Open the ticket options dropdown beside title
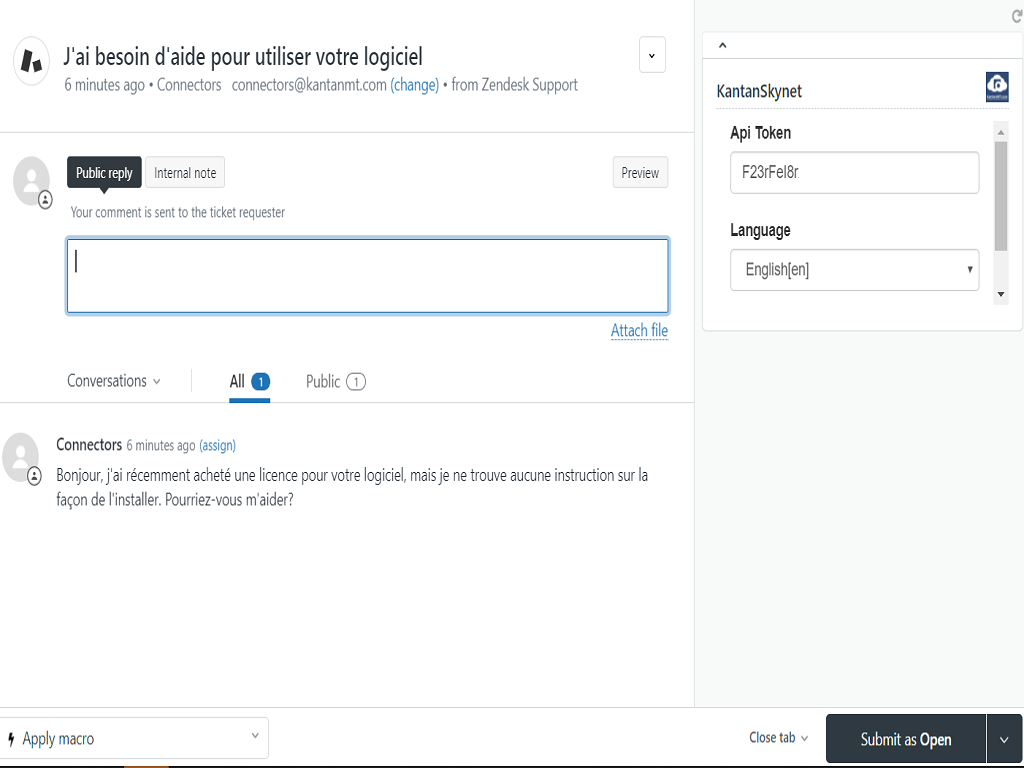Image resolution: width=1024 pixels, height=768 pixels. pyautogui.click(x=652, y=55)
